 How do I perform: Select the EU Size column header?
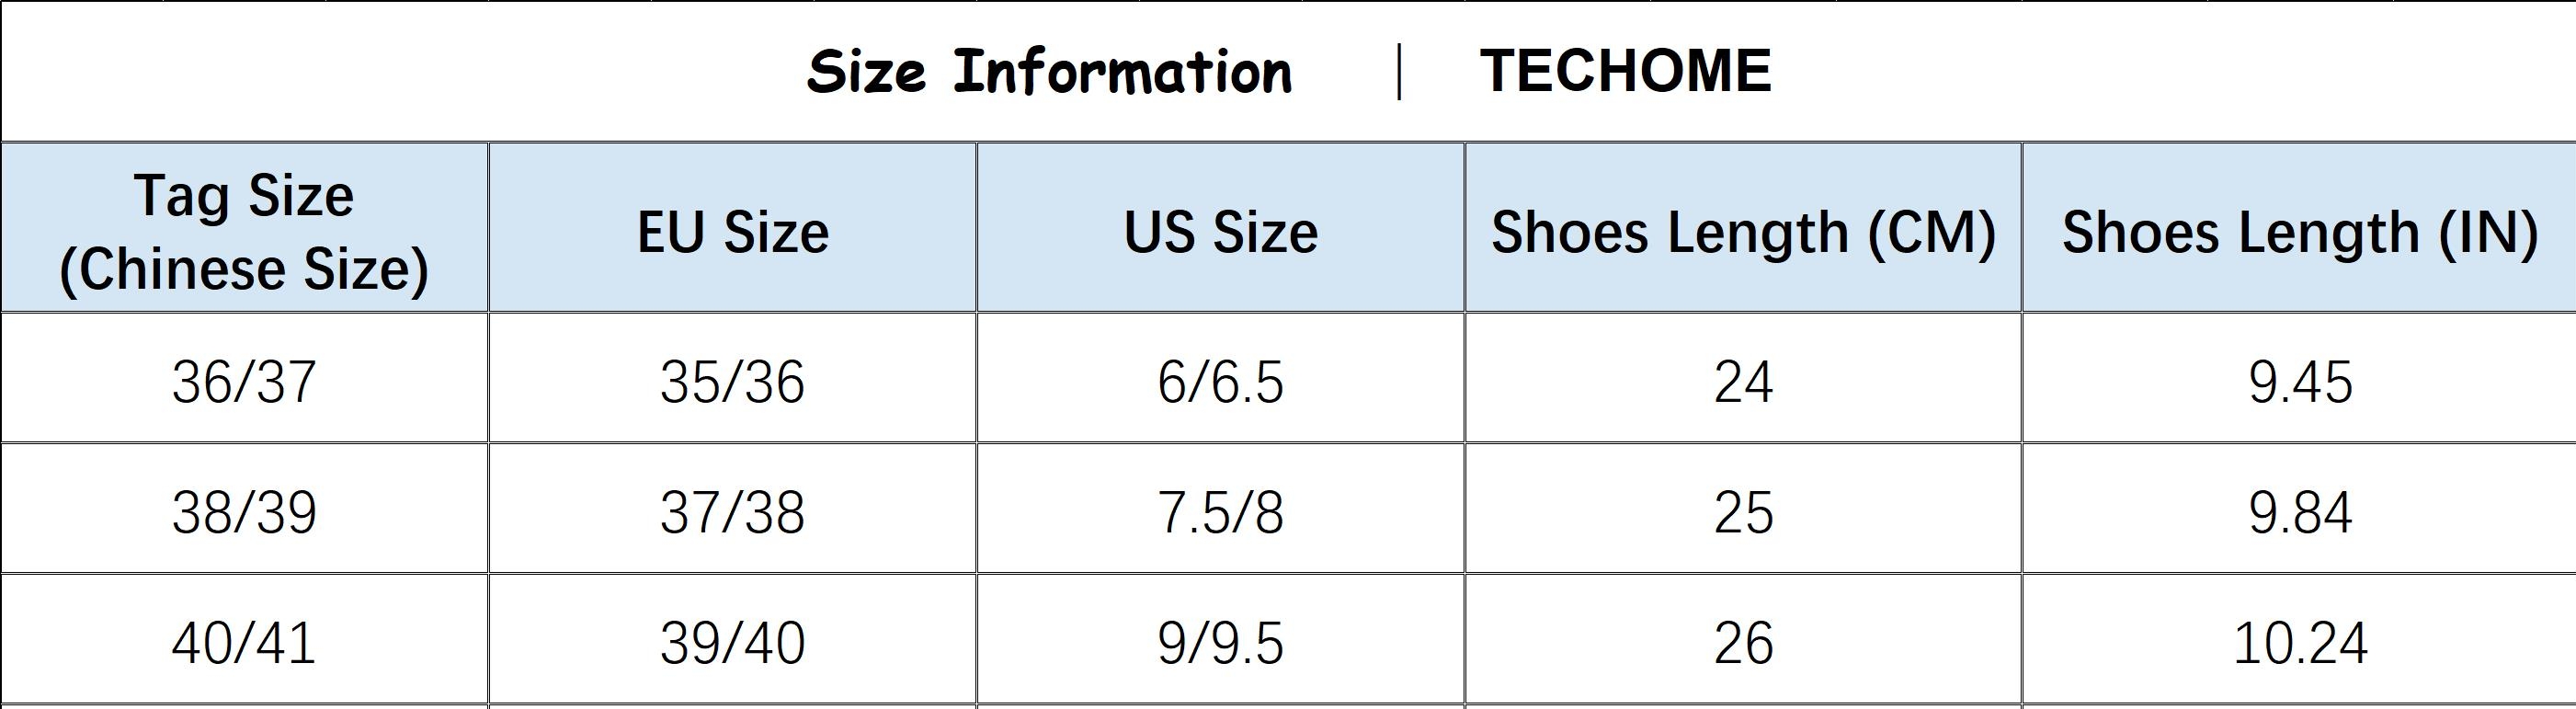coord(732,232)
